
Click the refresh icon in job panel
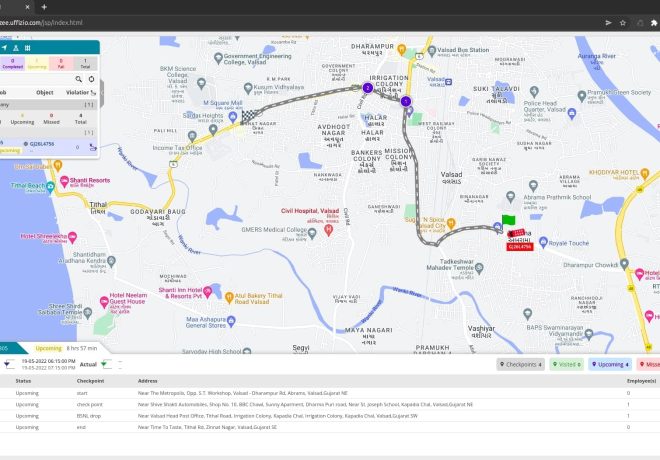pyautogui.click(x=91, y=79)
